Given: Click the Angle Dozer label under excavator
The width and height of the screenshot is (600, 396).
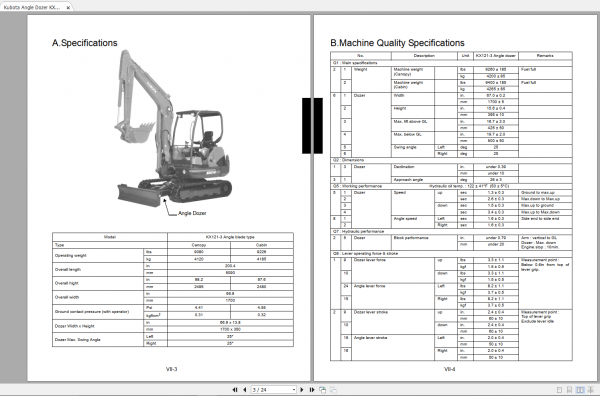Looking at the screenshot, I should click(192, 213).
